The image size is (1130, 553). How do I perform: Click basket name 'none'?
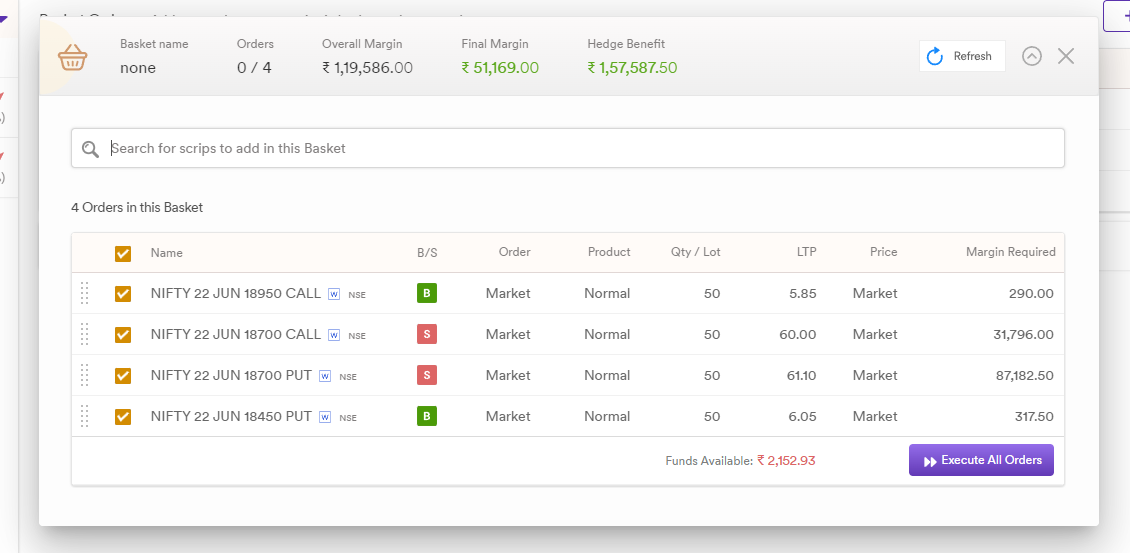pos(138,68)
